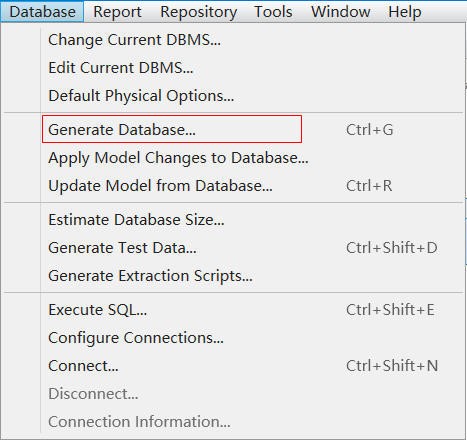The width and height of the screenshot is (467, 440).
Task: Select Change Current DBMS option
Action: (x=233, y=40)
